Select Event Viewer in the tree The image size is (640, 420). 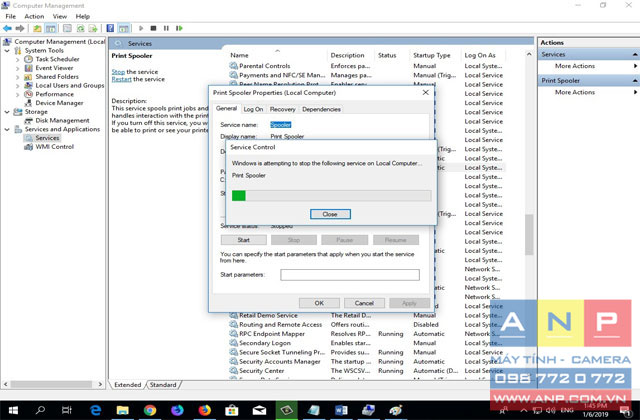click(54, 68)
